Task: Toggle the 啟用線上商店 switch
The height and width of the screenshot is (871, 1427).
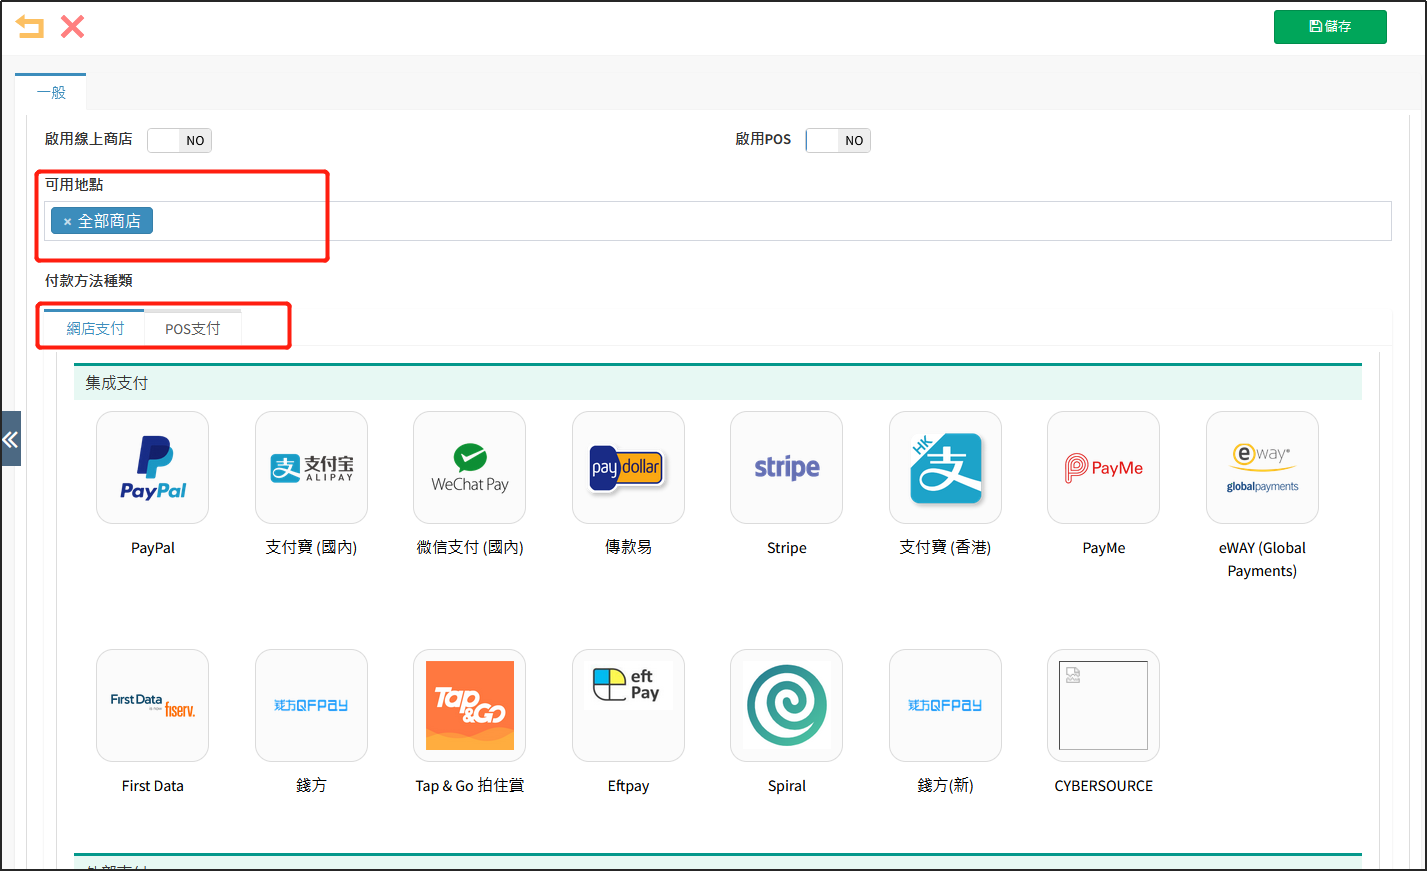Action: (179, 141)
